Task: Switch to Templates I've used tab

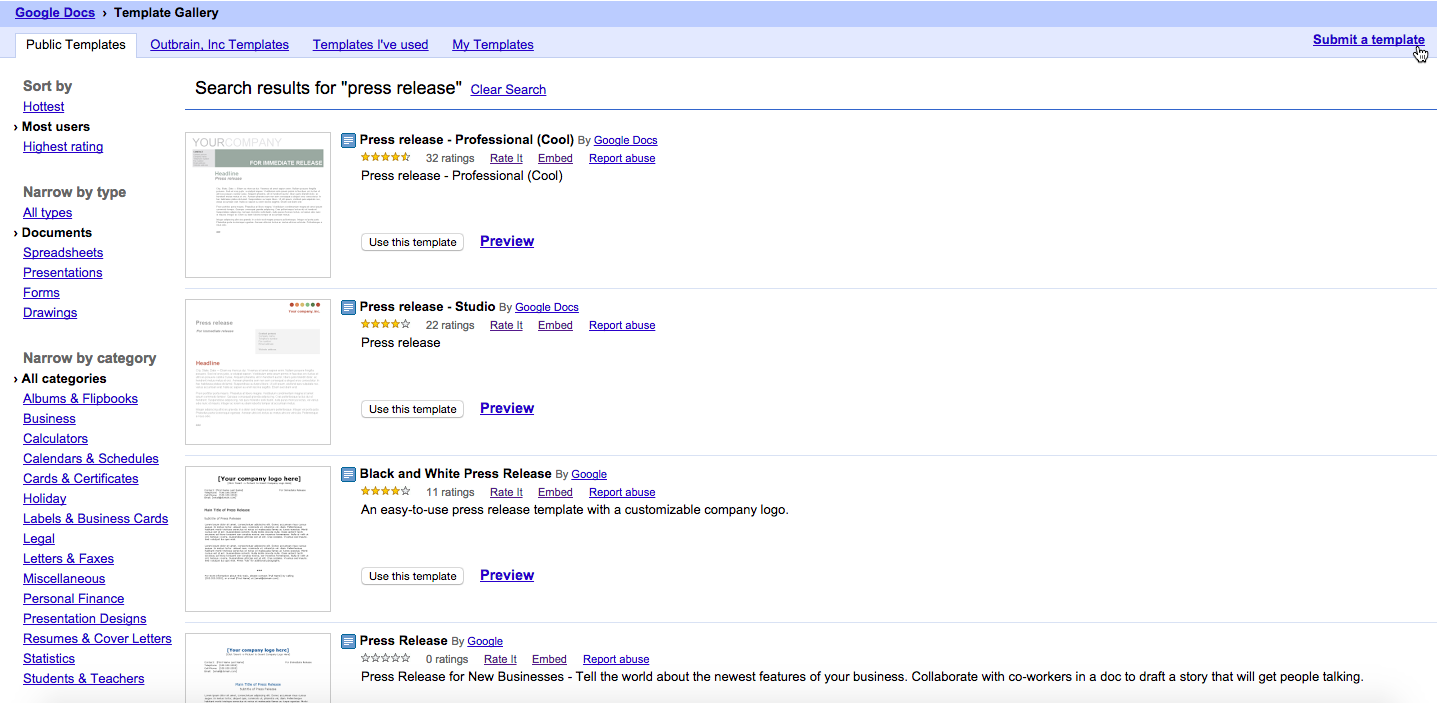Action: point(370,45)
